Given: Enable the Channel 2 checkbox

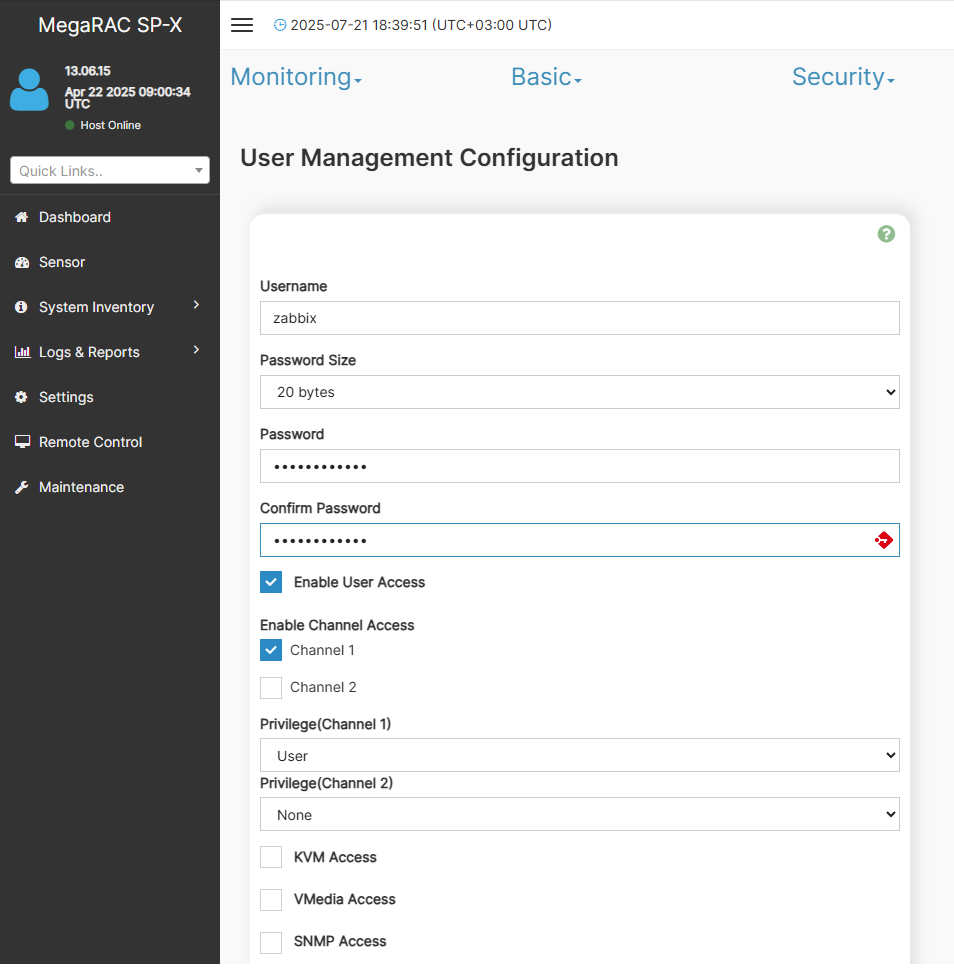Looking at the screenshot, I should (271, 688).
